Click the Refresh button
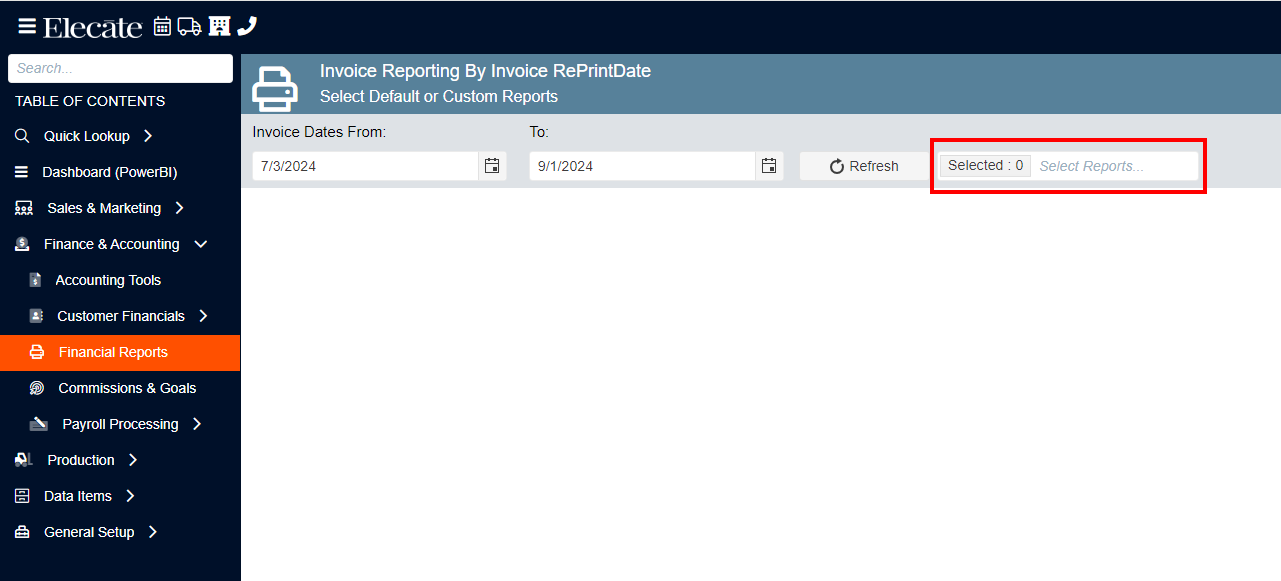Viewport: 1281px width, 581px height. coord(865,166)
